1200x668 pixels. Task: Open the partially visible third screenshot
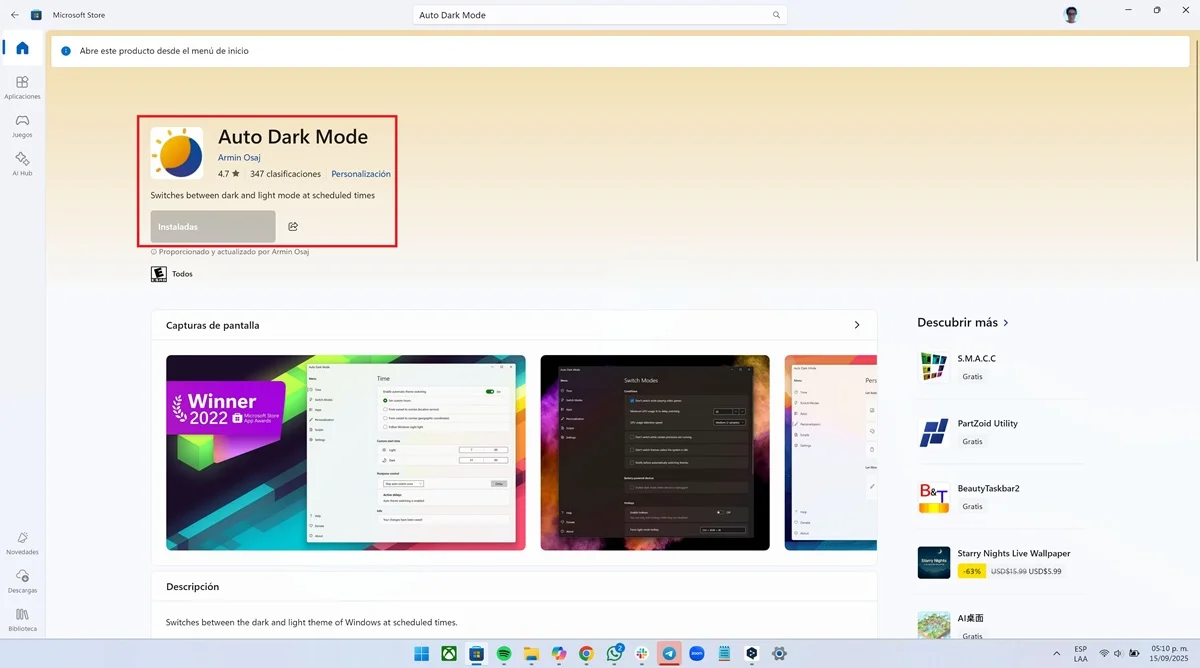(x=831, y=452)
